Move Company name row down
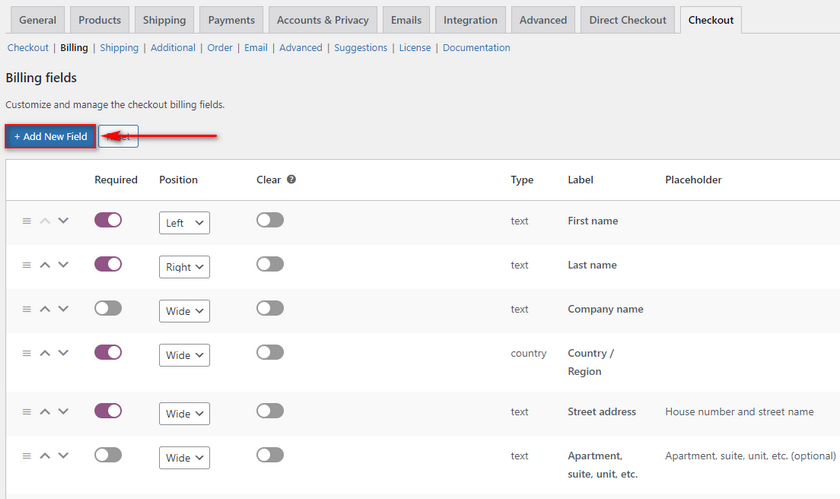 63,308
